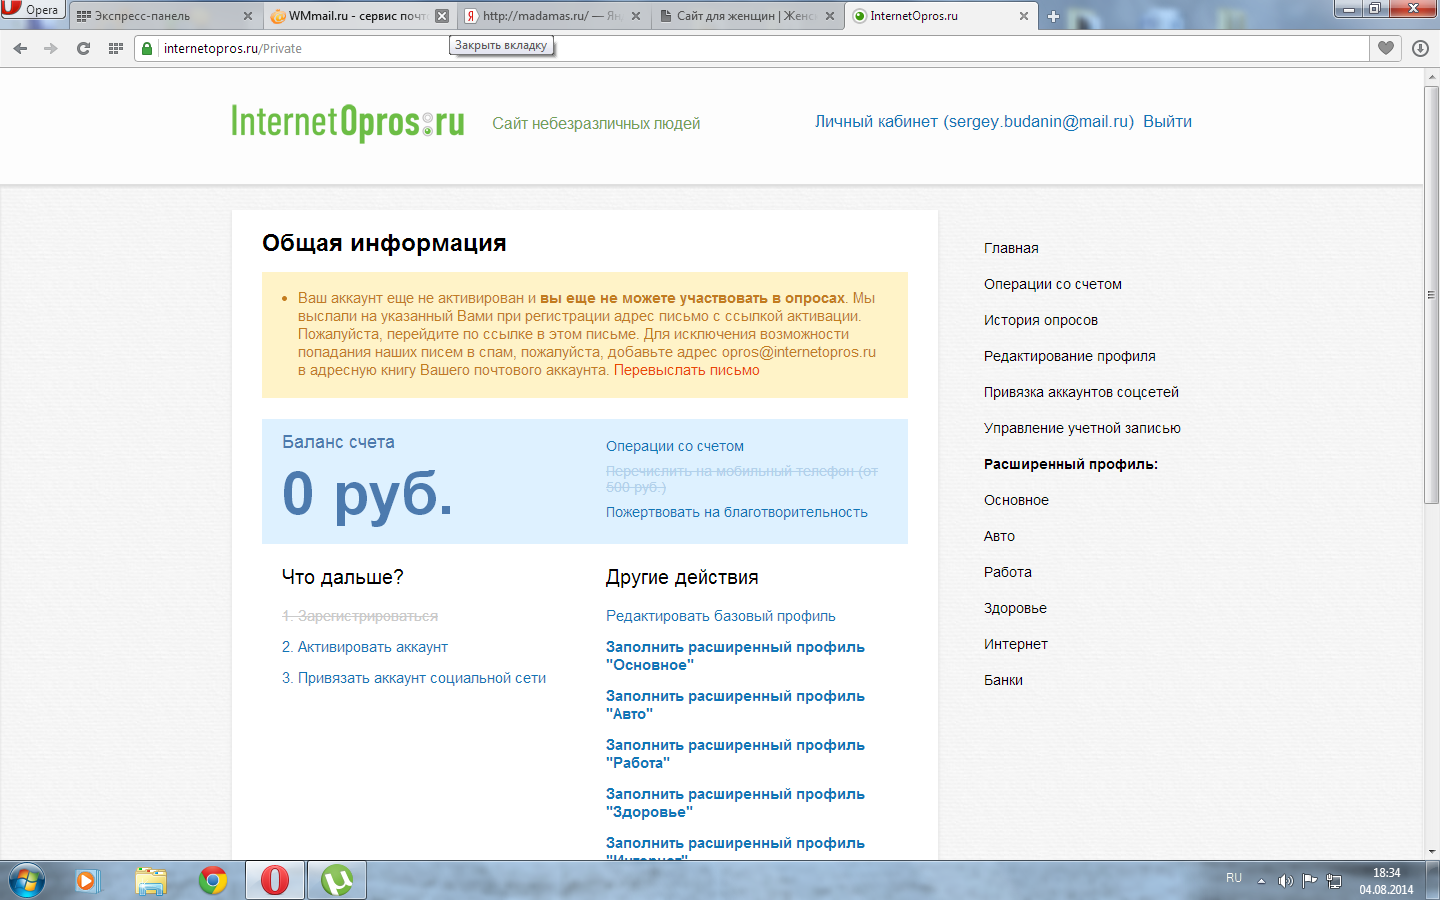
Task: Open Управление учетной записью in sidebar
Action: (1082, 428)
